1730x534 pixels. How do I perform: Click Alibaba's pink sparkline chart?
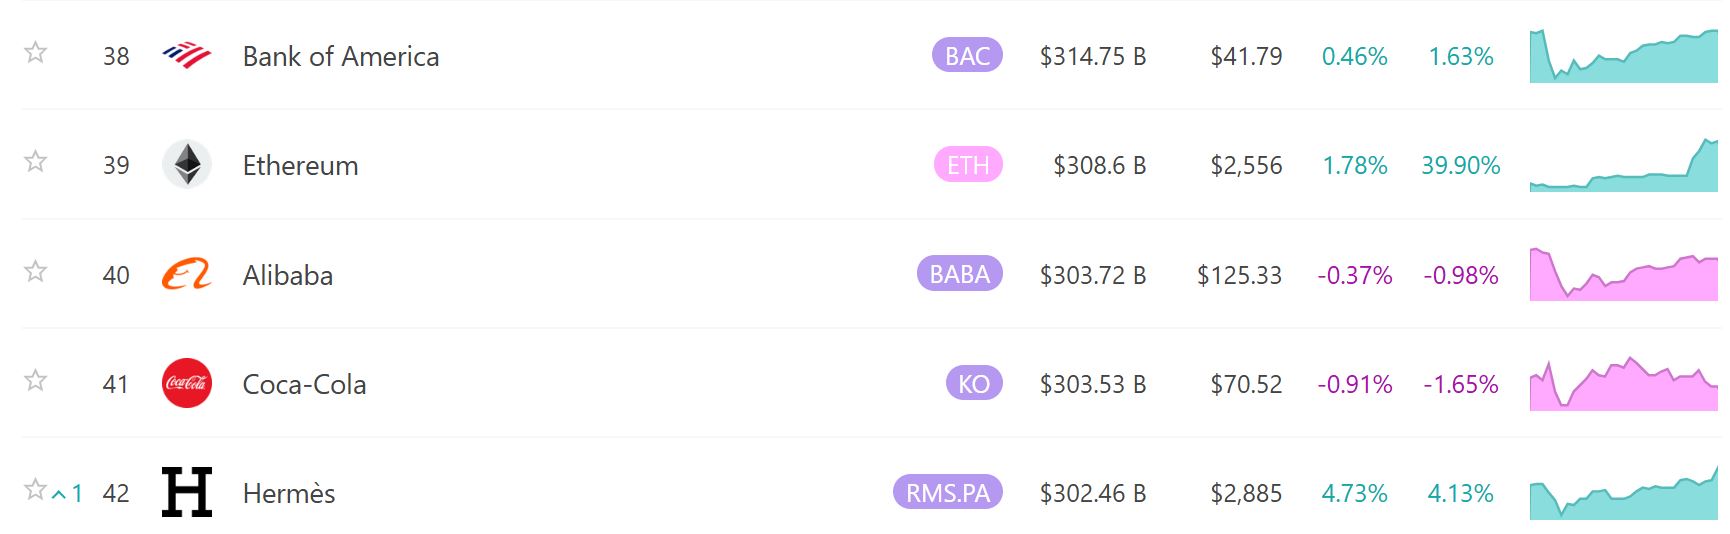pyautogui.click(x=1623, y=276)
